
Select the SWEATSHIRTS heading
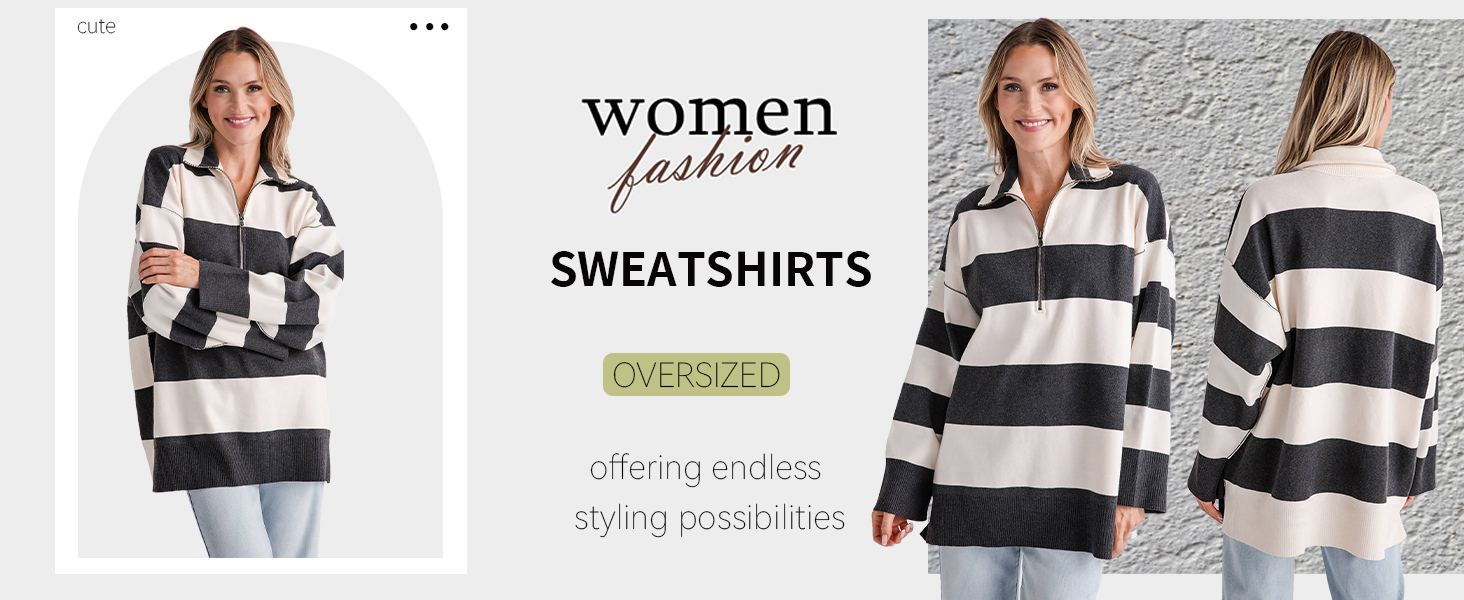tap(711, 269)
